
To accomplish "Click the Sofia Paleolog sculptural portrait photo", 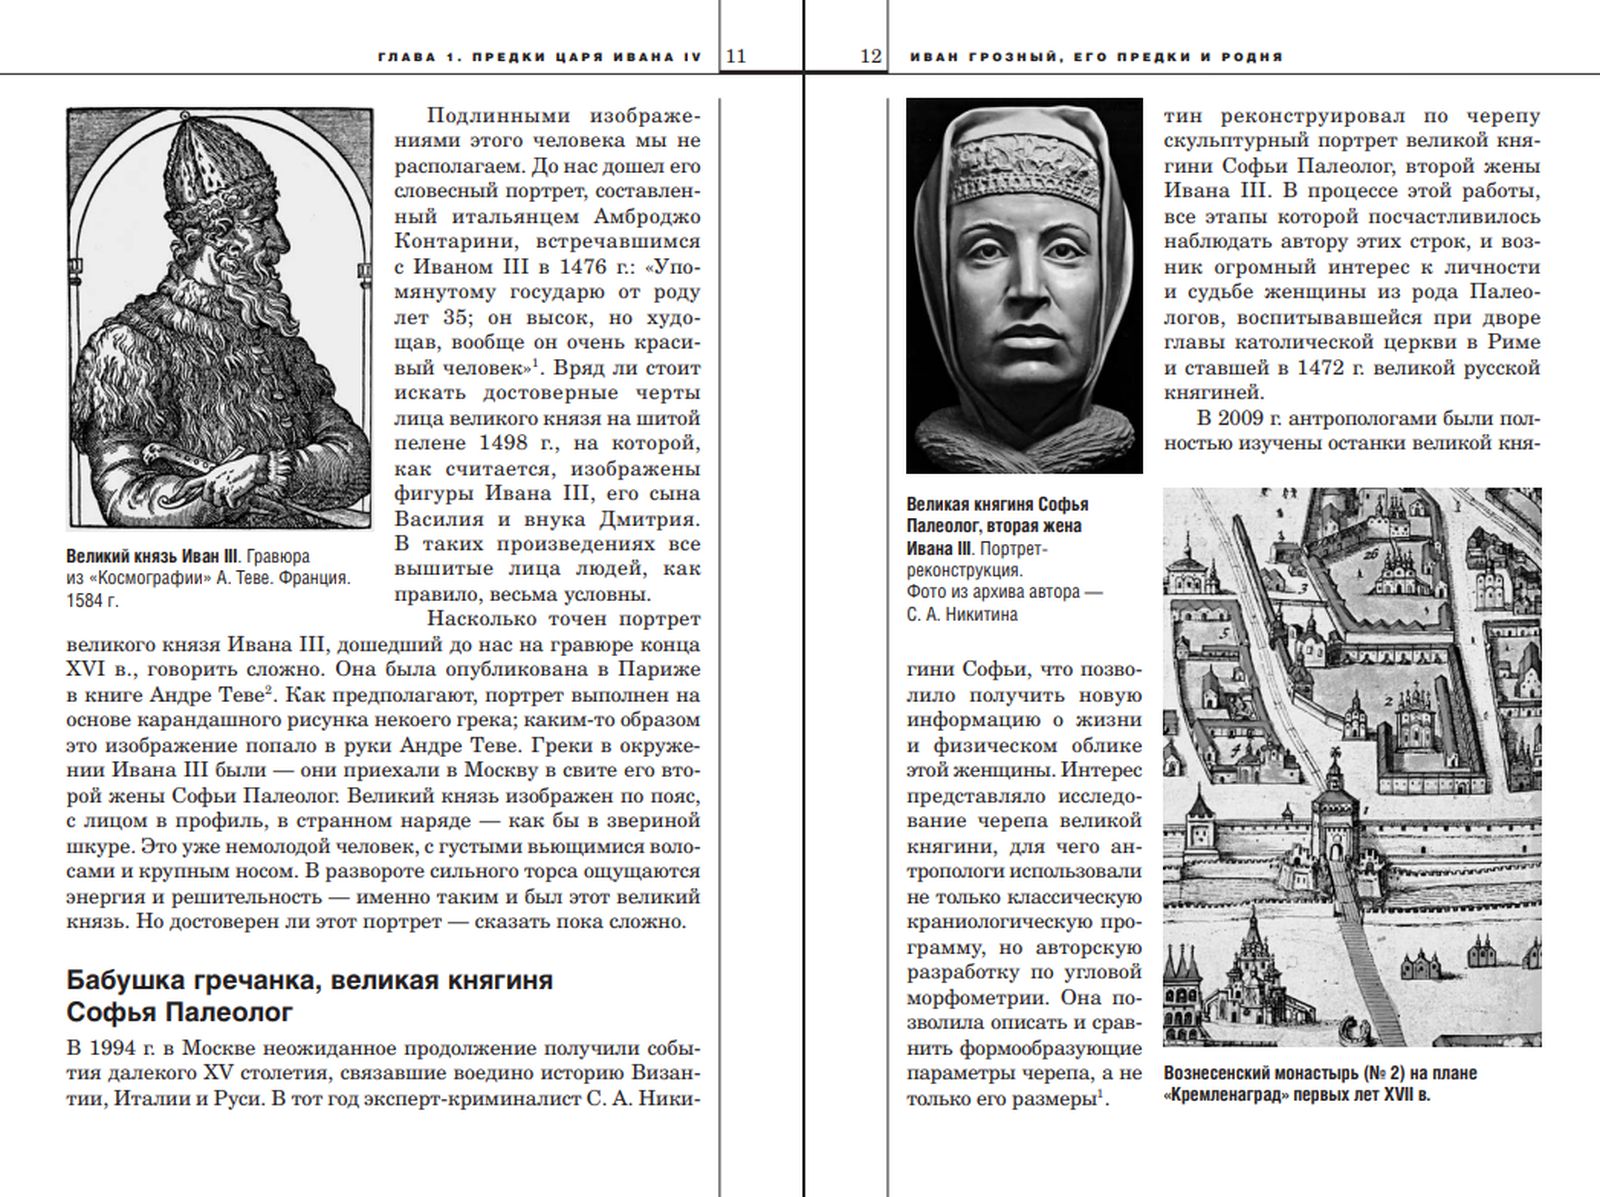I will click(x=1024, y=285).
